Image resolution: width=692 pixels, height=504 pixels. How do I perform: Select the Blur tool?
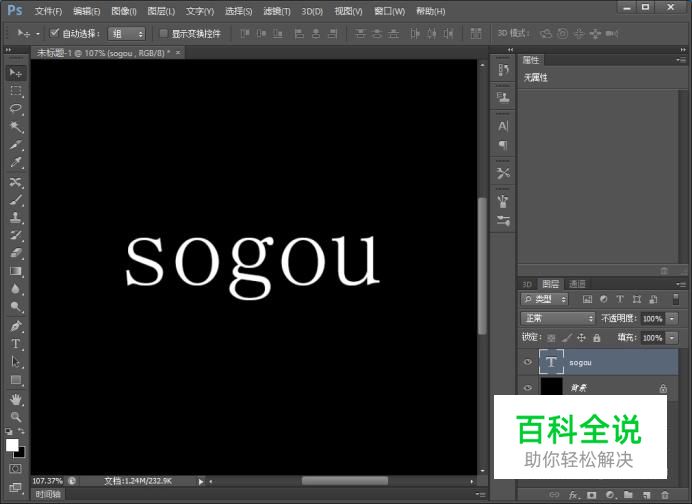(15, 289)
